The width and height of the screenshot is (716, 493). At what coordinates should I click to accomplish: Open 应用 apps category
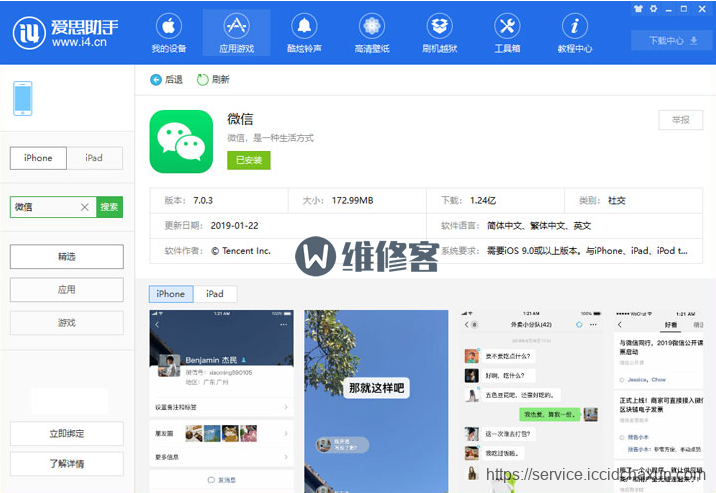point(67,289)
